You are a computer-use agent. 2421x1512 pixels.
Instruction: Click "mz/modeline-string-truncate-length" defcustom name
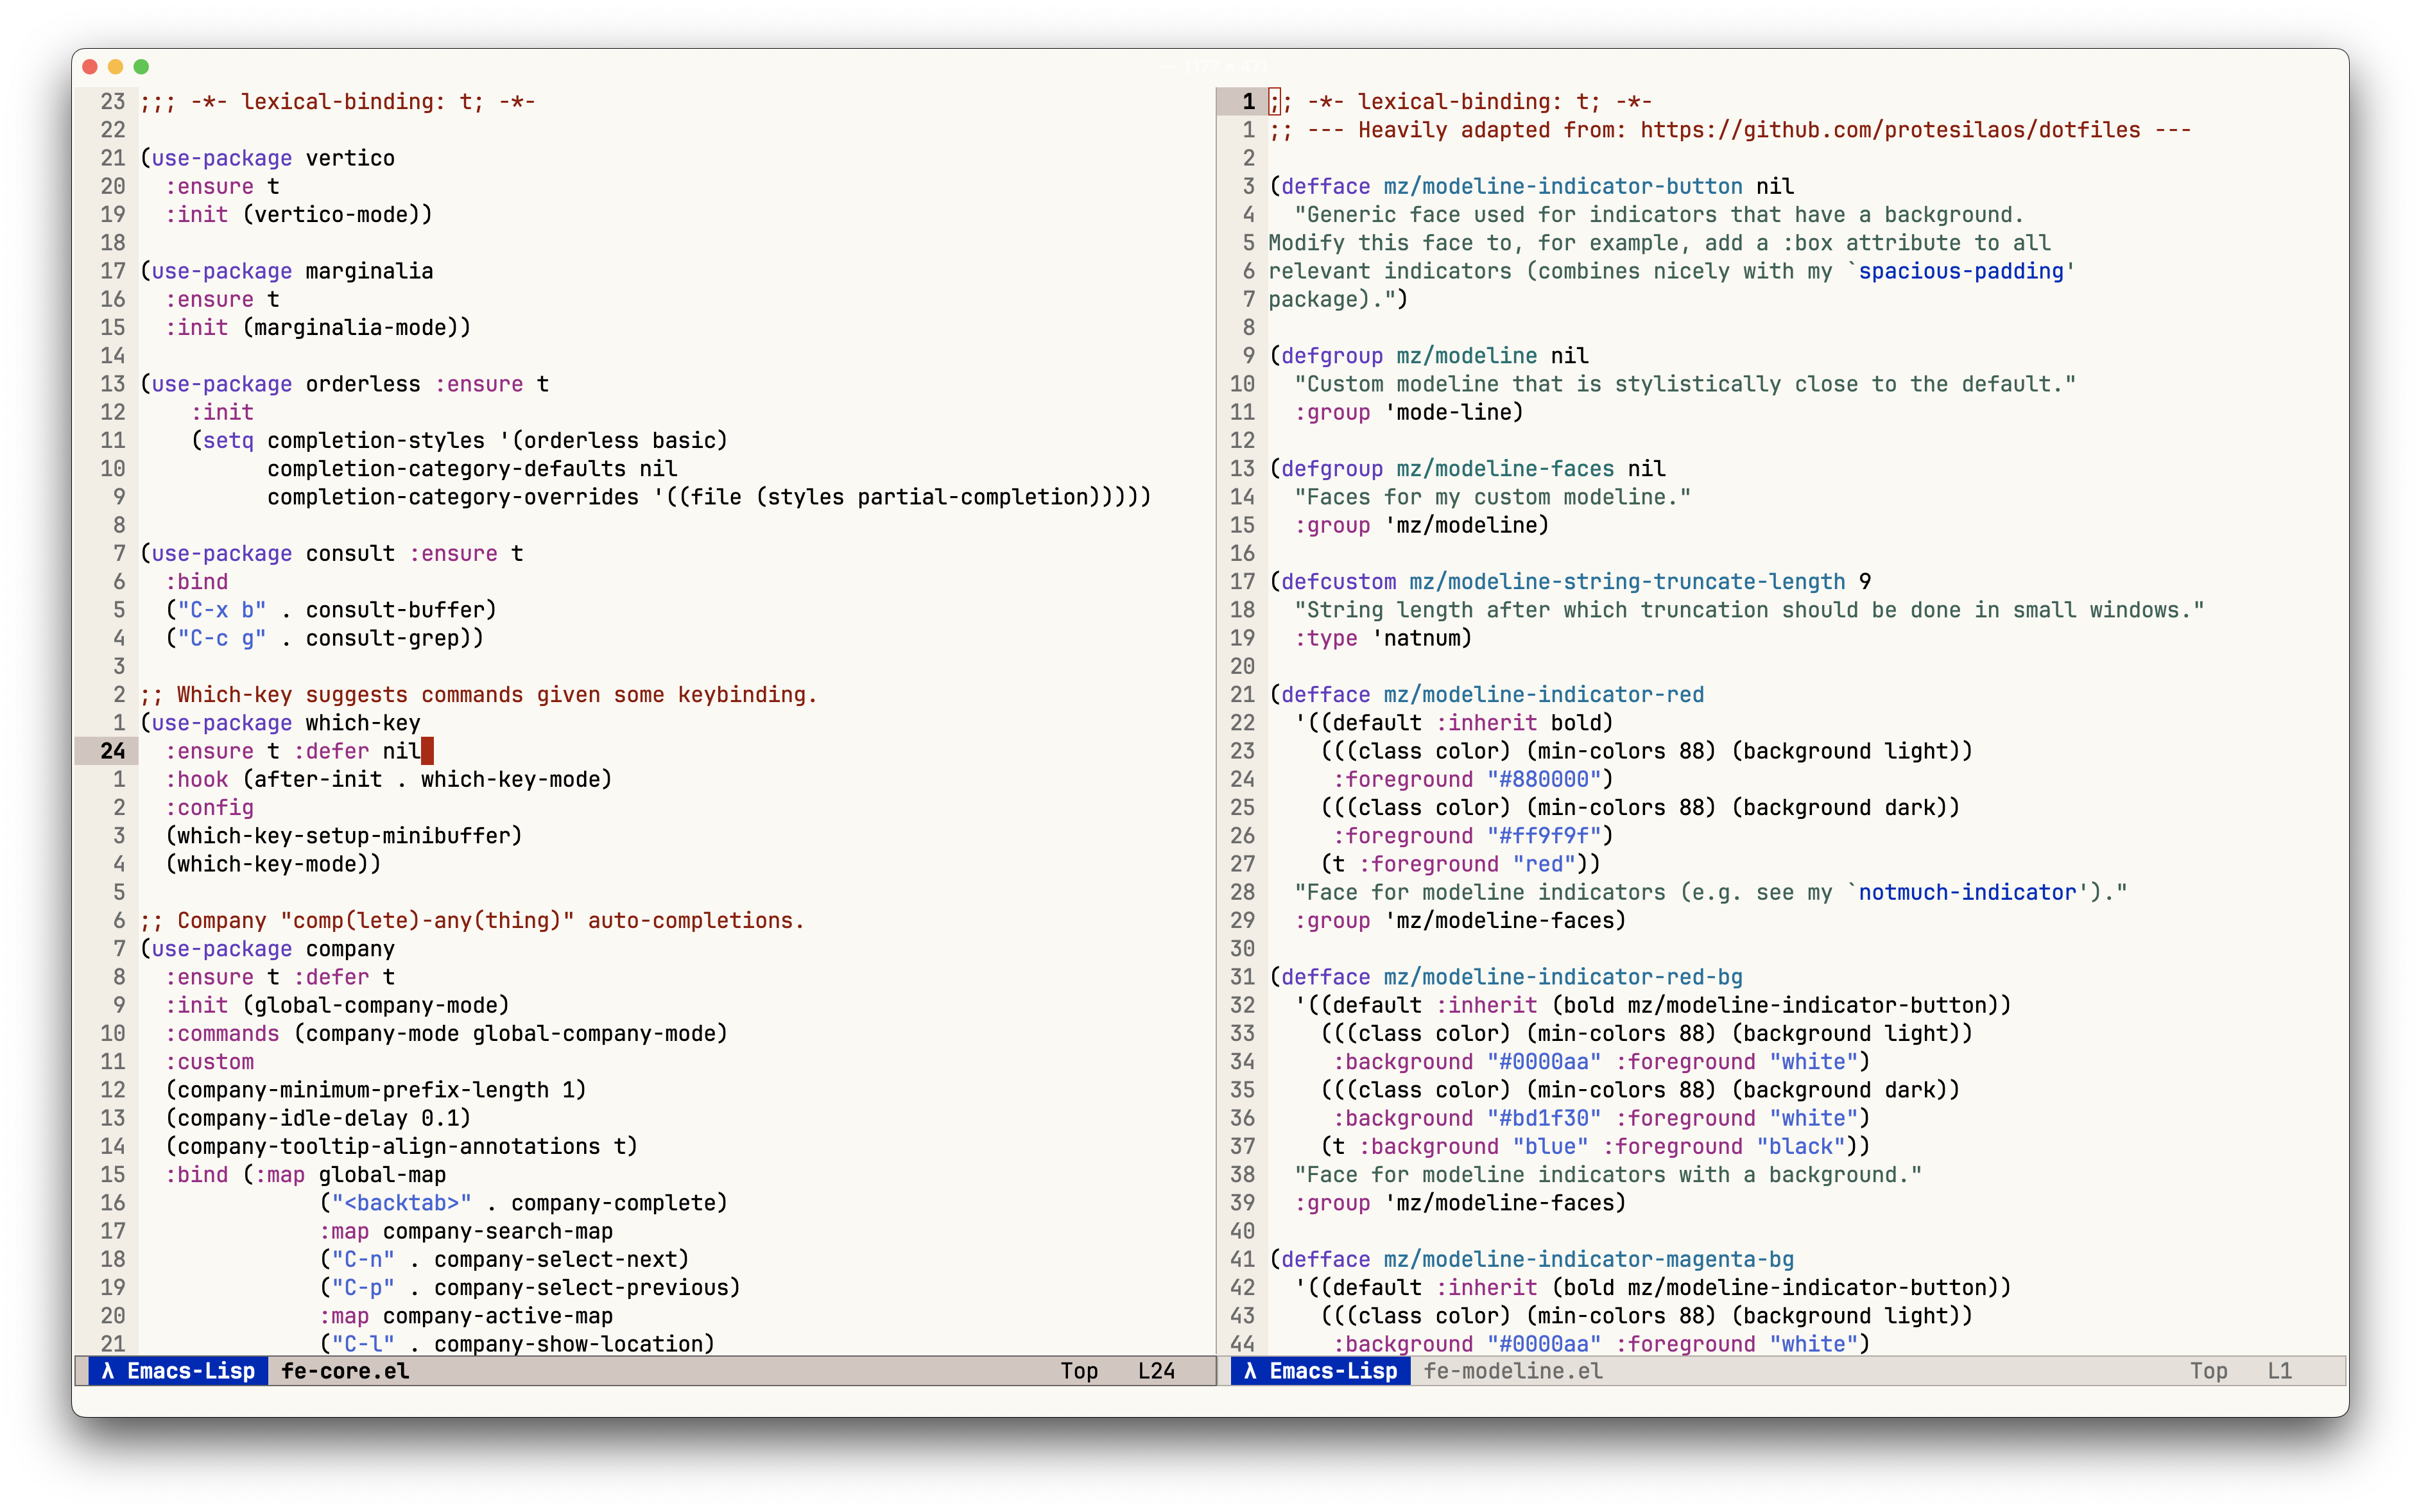(x=1627, y=582)
